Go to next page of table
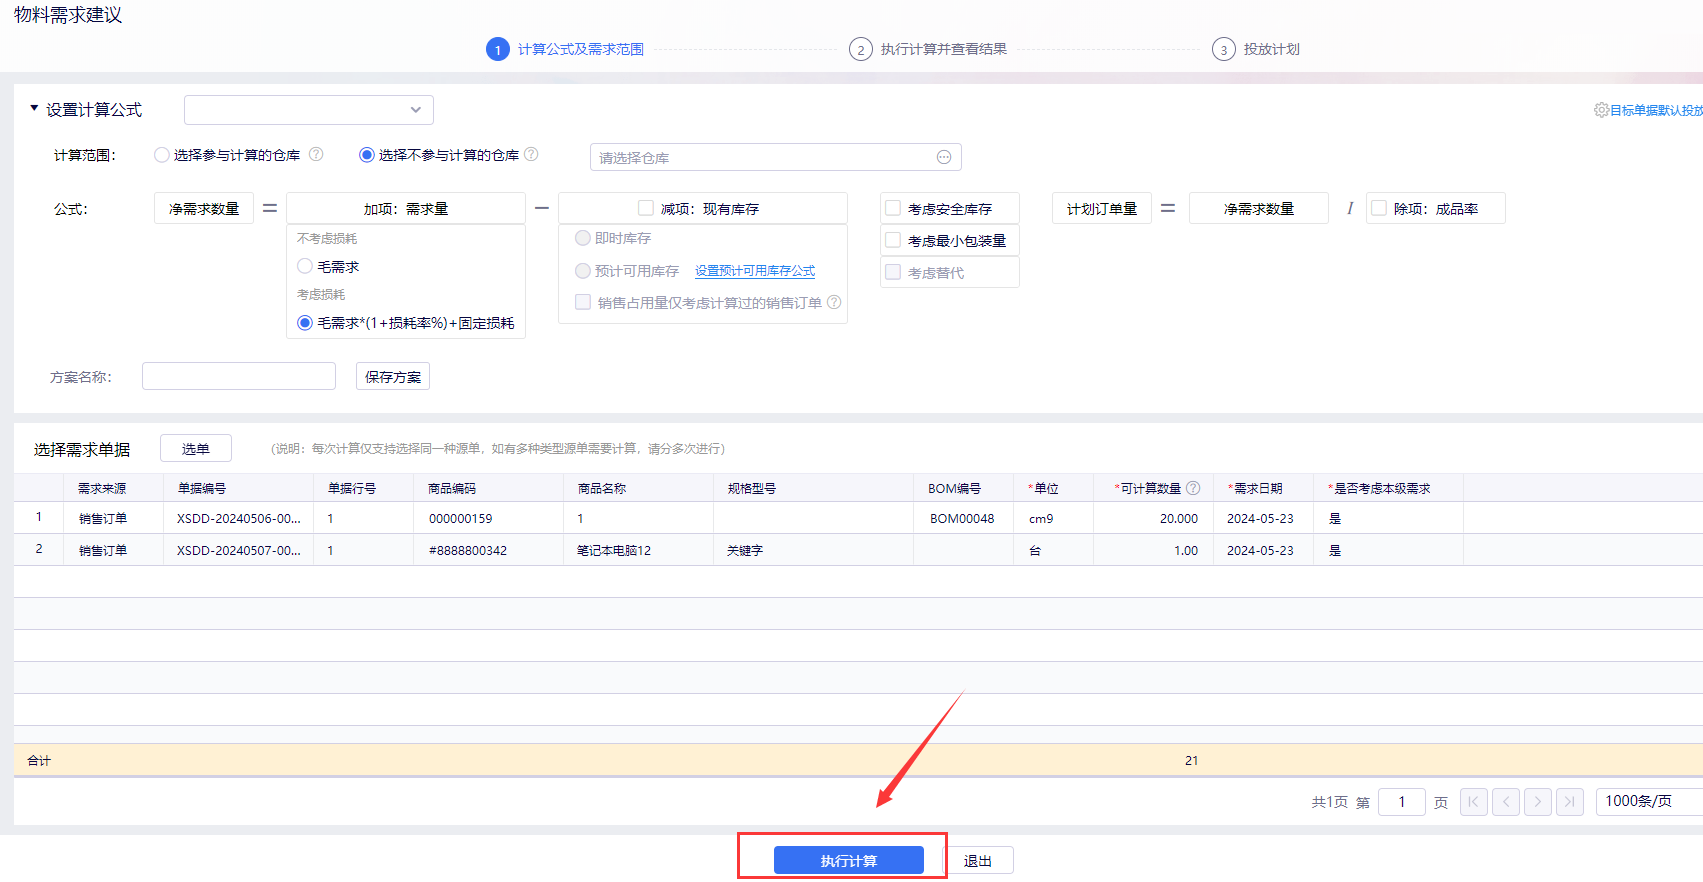The height and width of the screenshot is (882, 1703). pos(1538,802)
